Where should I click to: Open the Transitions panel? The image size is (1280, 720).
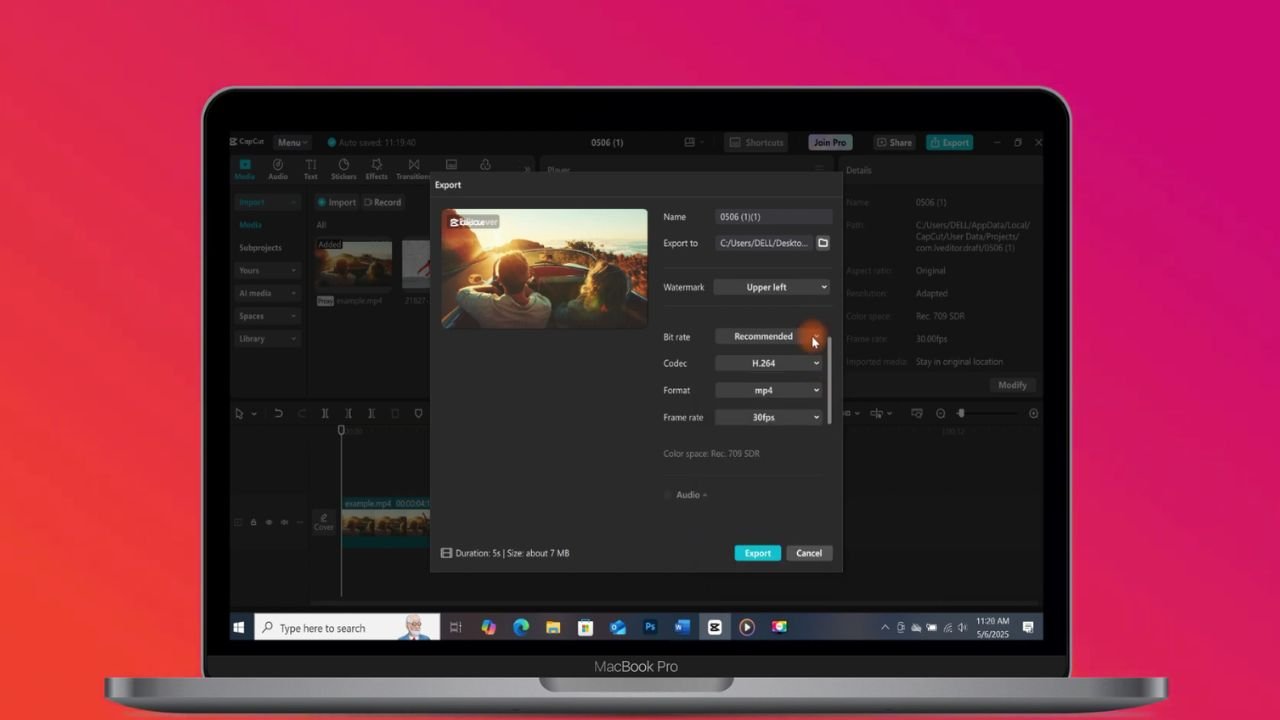[413, 168]
